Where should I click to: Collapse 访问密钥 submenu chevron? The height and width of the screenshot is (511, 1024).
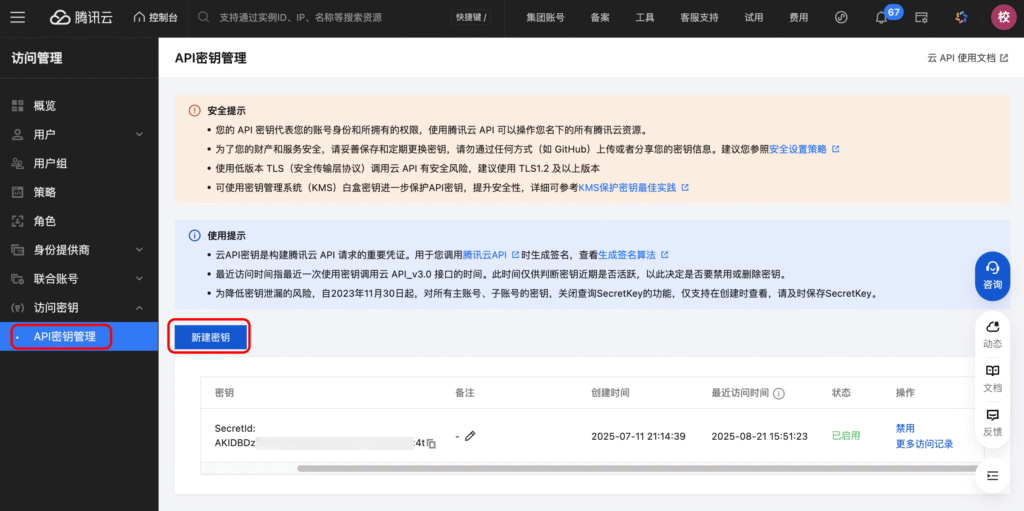point(139,308)
